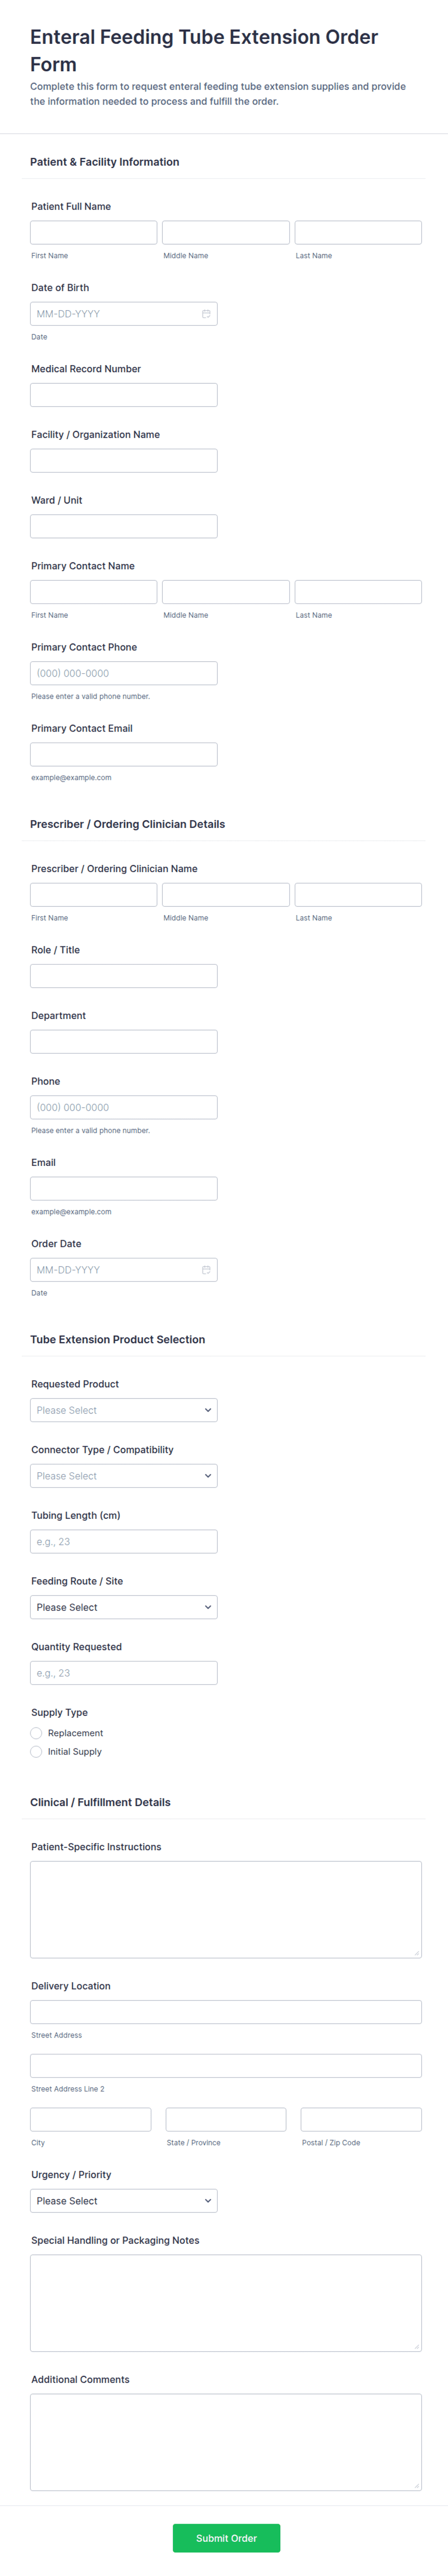The image size is (448, 2576).
Task: Click the Tubing Length (cm) input
Action: pos(123,1541)
